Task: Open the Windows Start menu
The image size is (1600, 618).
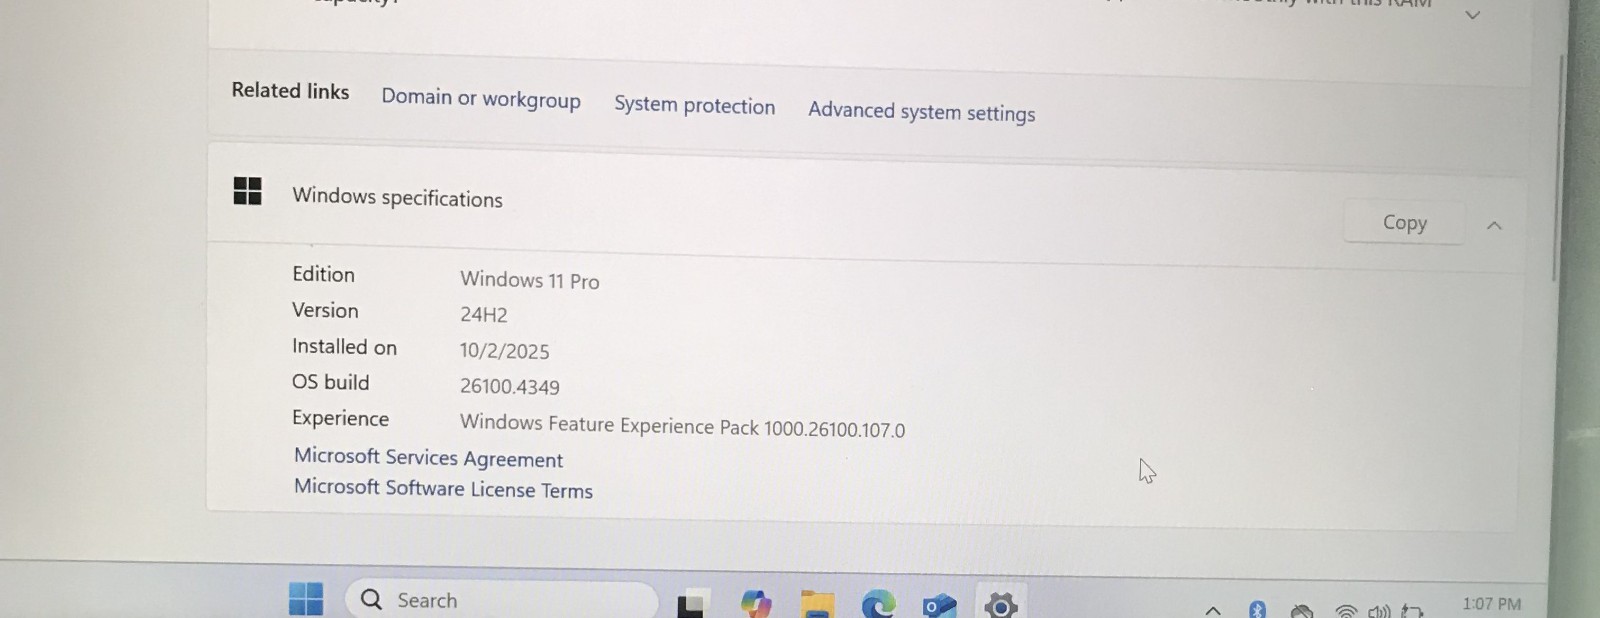Action: (306, 598)
